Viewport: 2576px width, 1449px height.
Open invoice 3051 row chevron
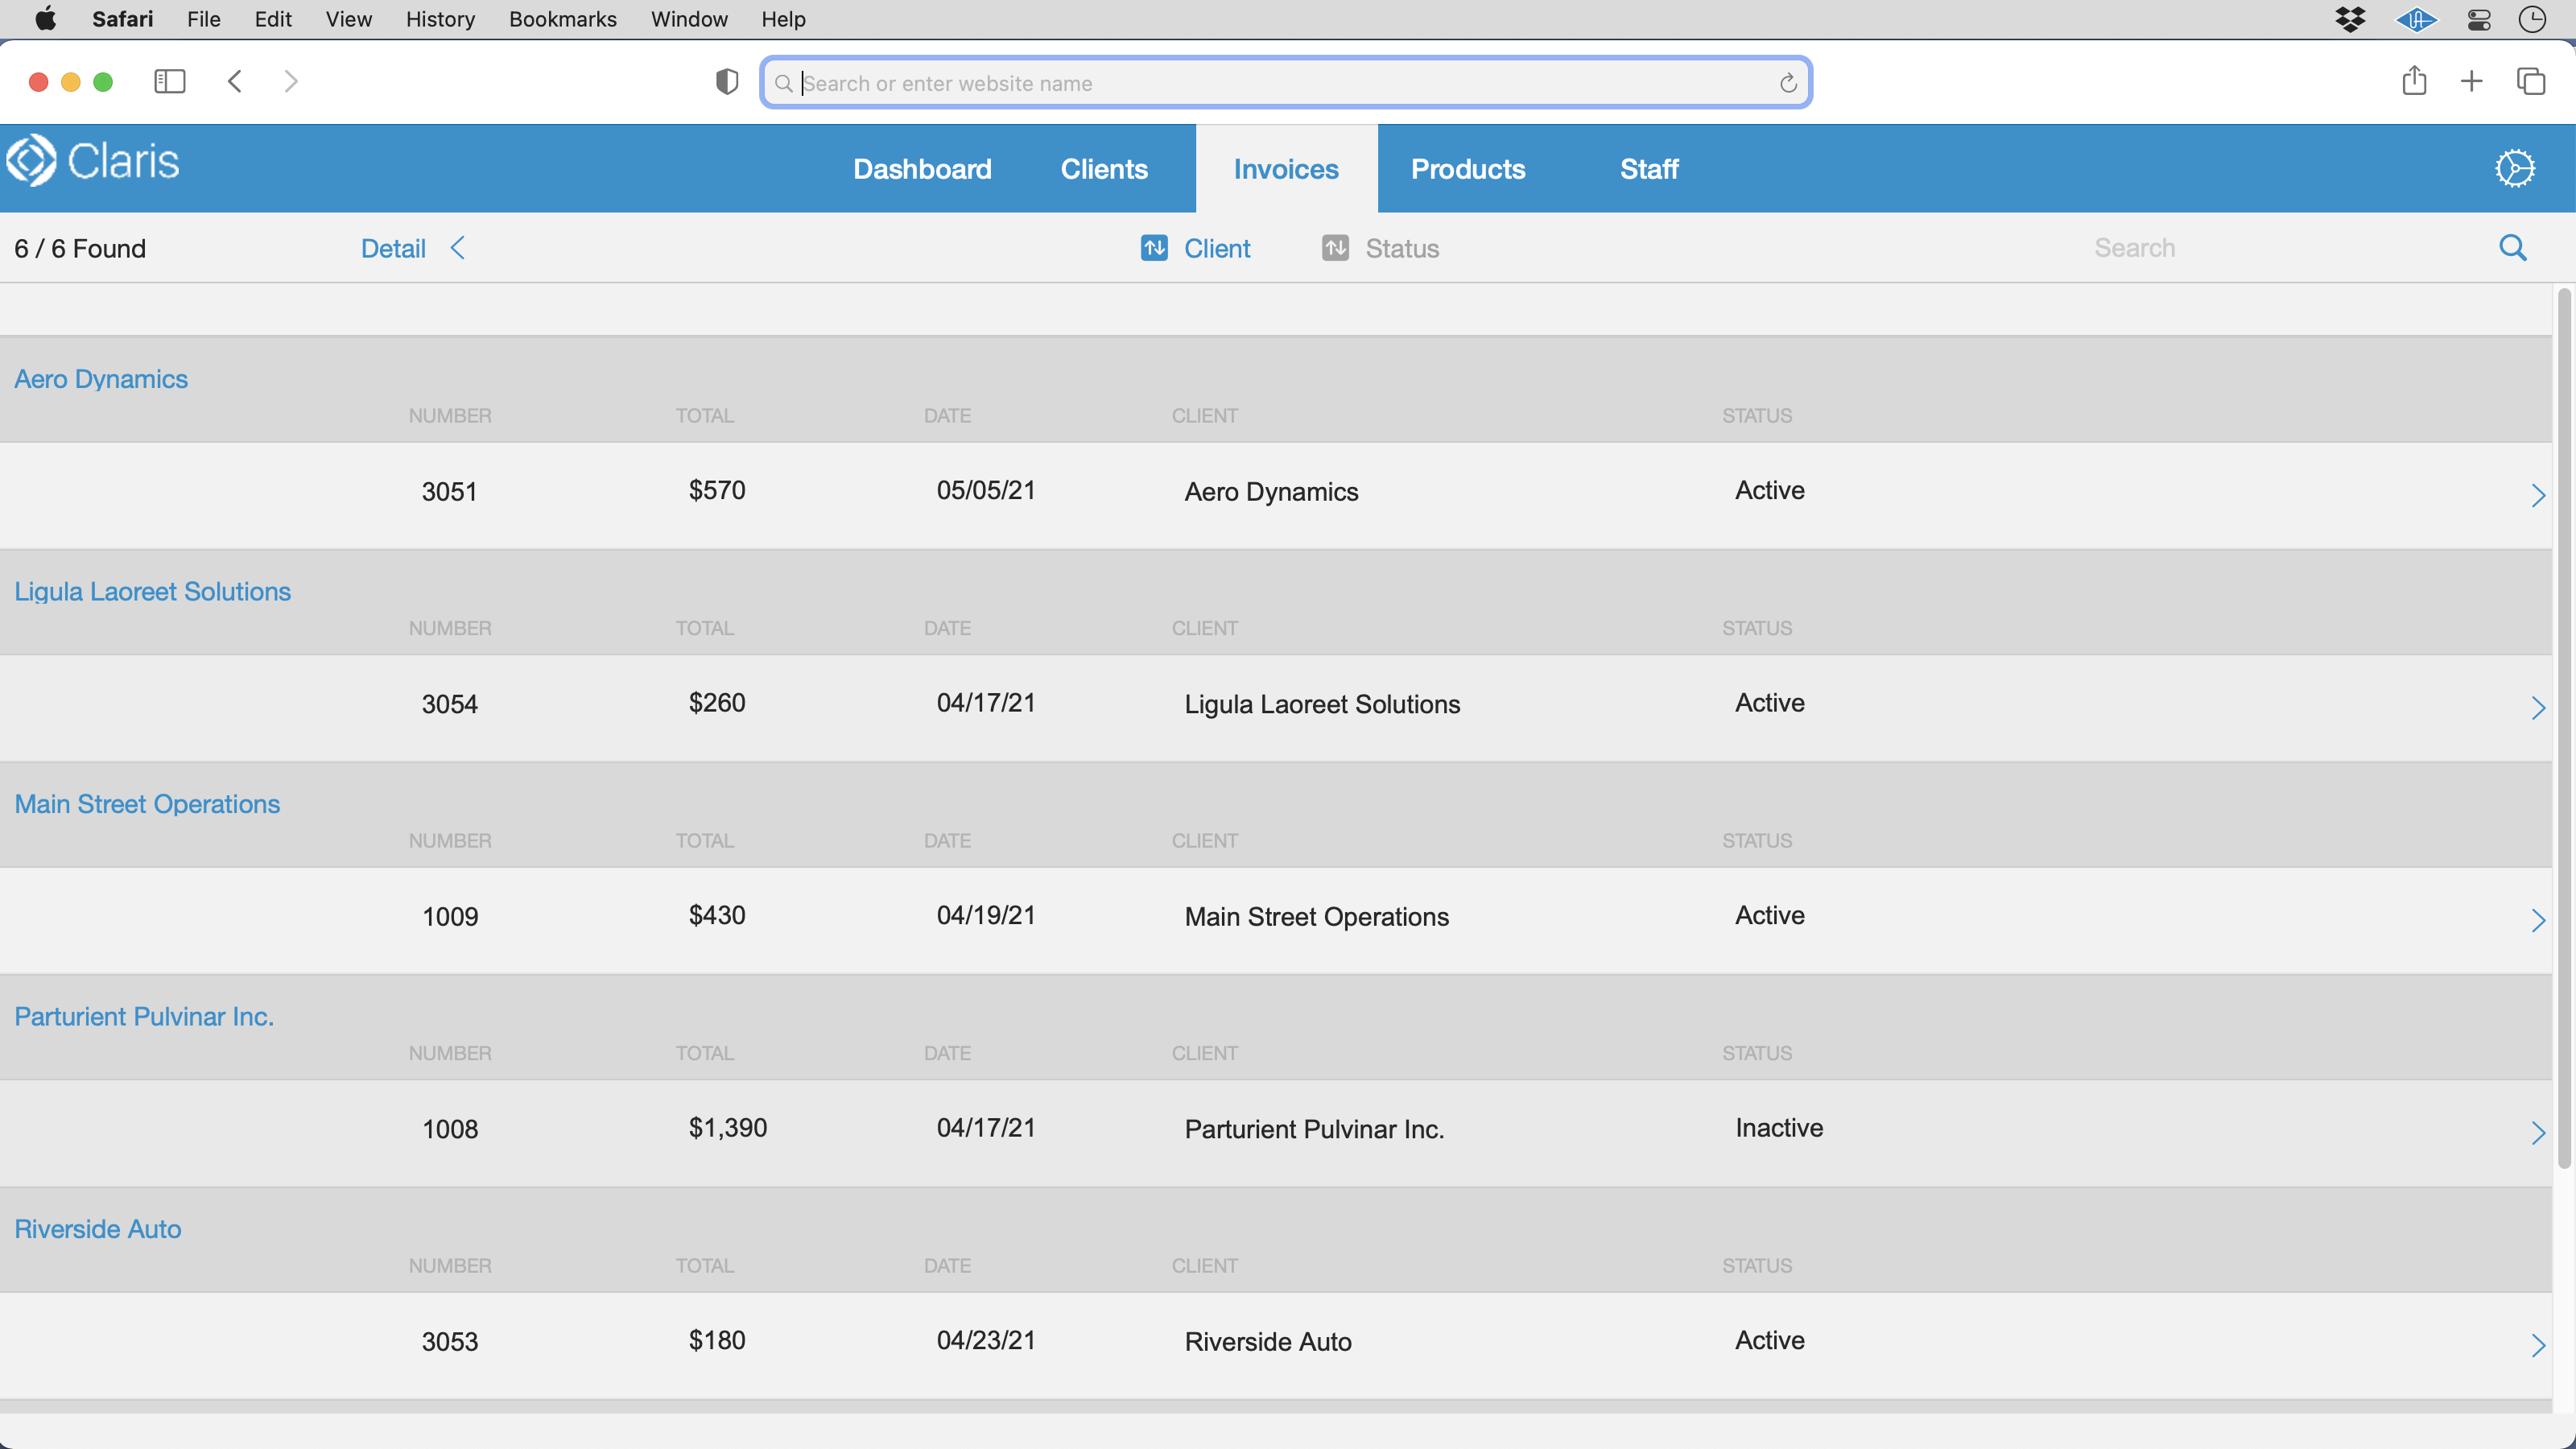2537,495
